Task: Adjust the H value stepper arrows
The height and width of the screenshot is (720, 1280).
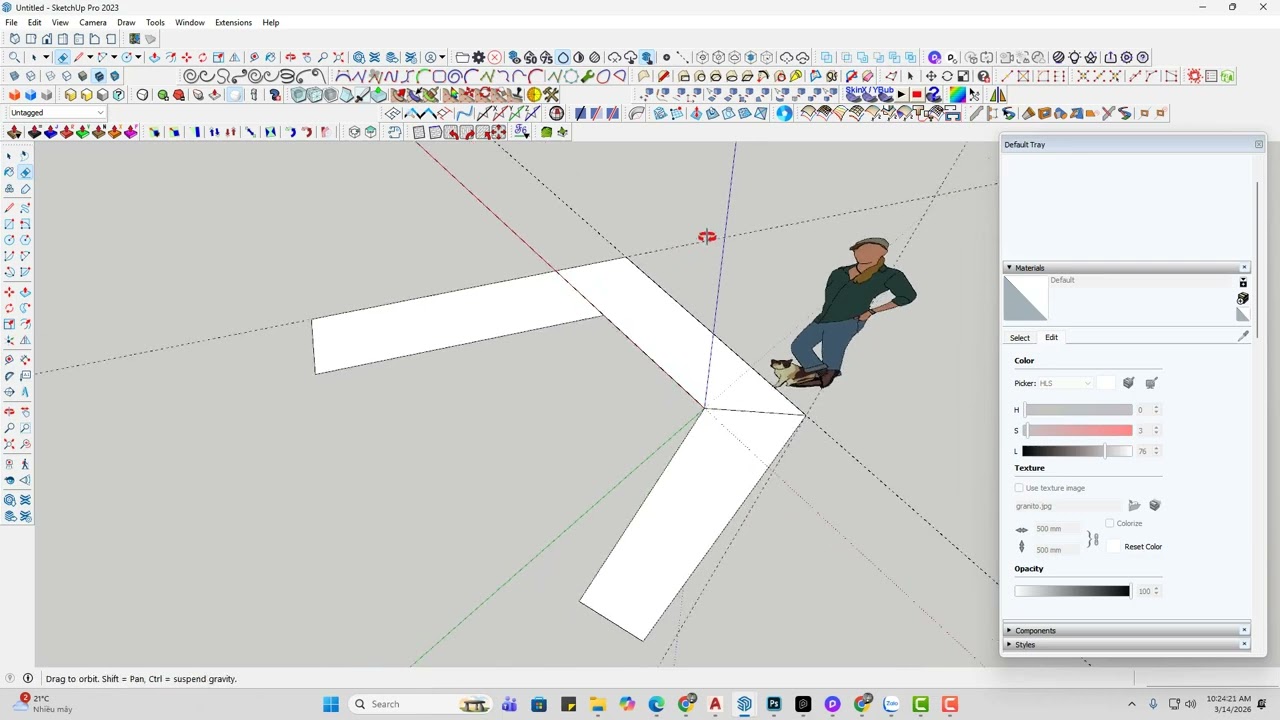Action: (x=1156, y=409)
